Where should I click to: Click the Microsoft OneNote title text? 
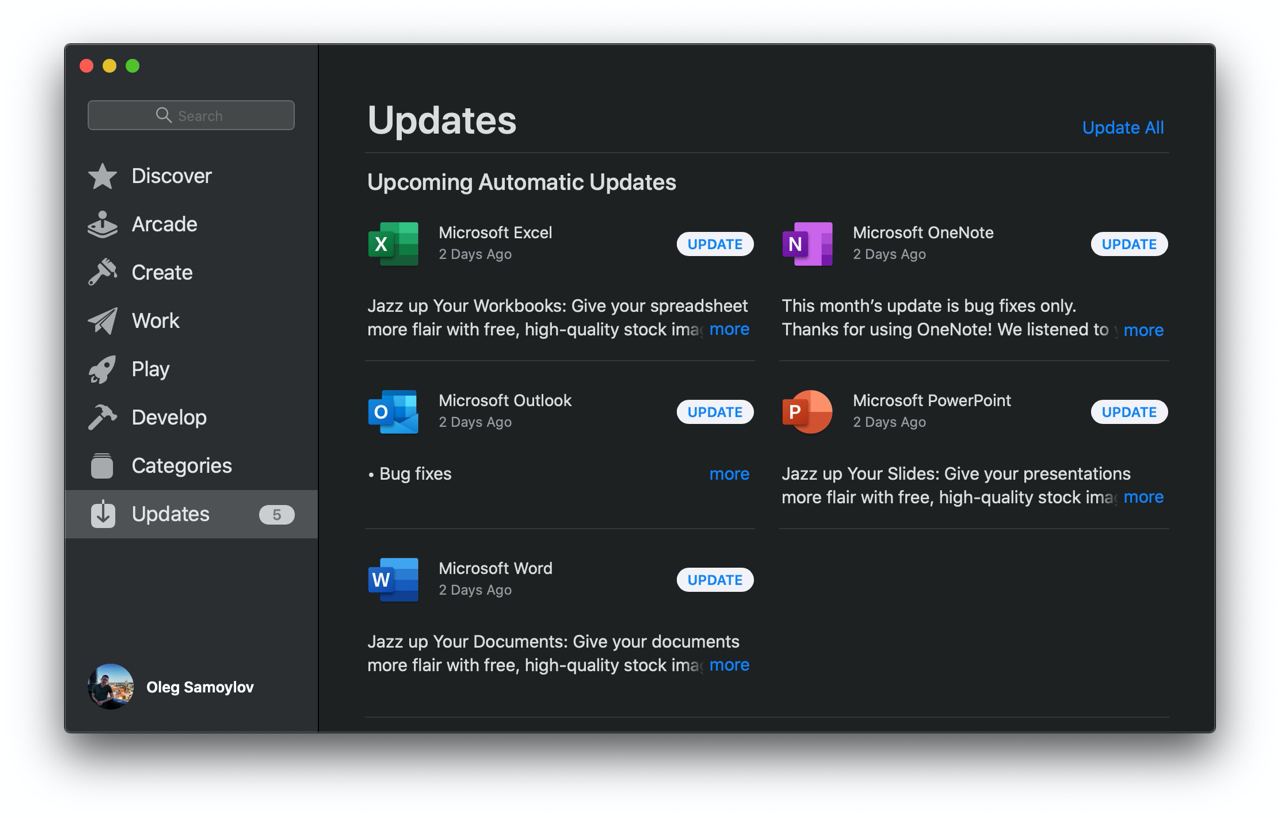[923, 232]
